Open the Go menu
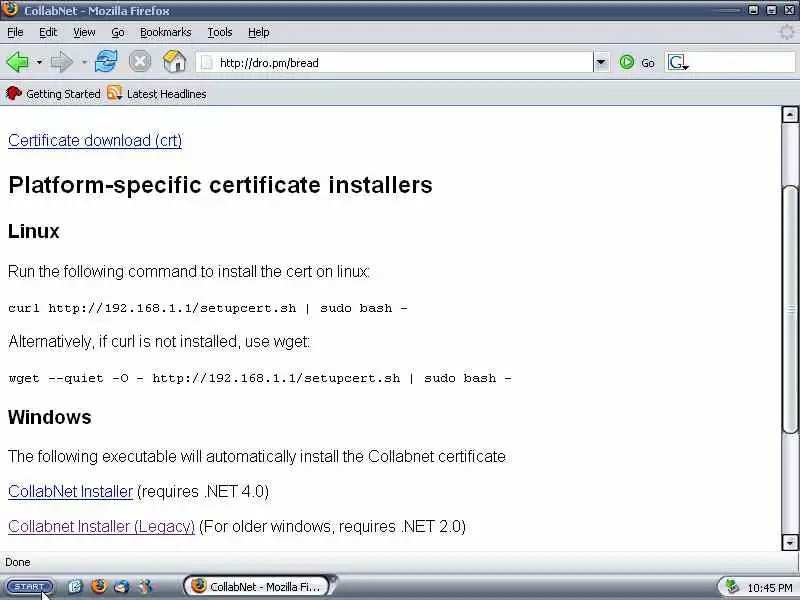 tap(118, 32)
